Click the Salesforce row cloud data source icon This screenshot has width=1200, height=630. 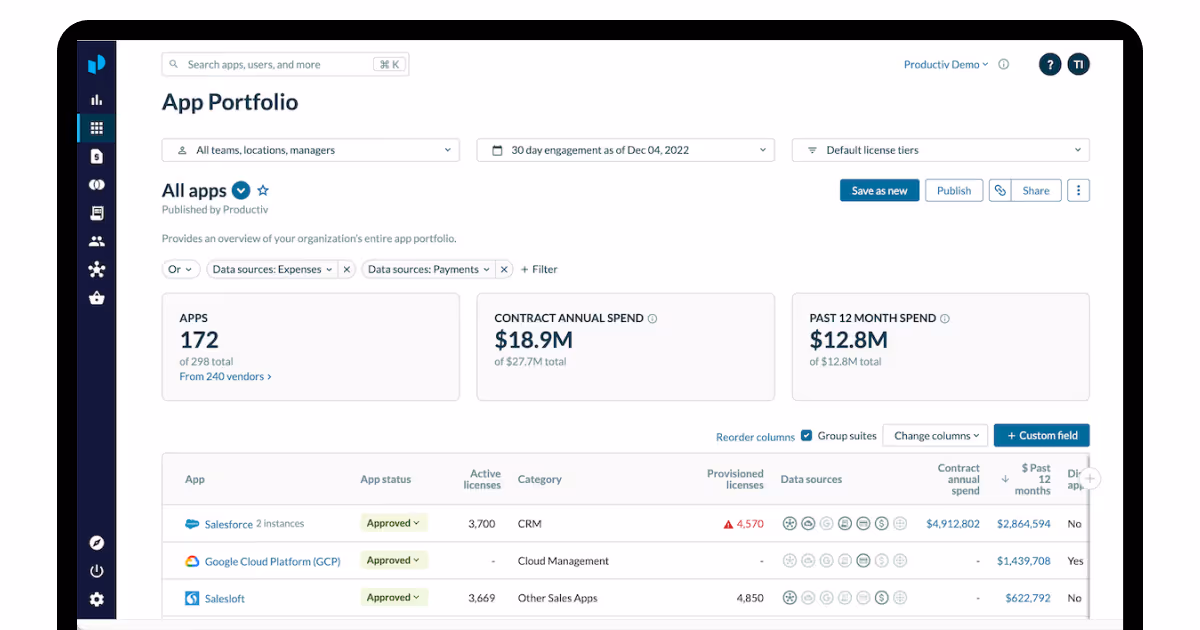pos(808,524)
